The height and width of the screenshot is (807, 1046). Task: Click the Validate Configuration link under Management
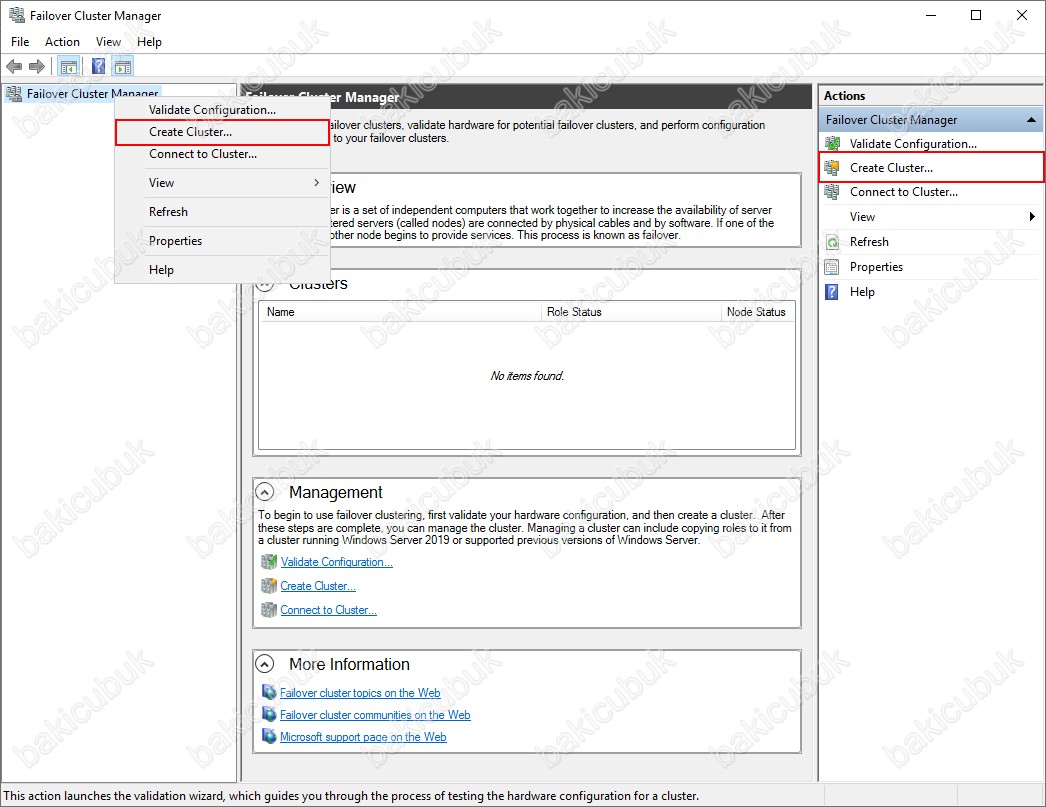(336, 562)
